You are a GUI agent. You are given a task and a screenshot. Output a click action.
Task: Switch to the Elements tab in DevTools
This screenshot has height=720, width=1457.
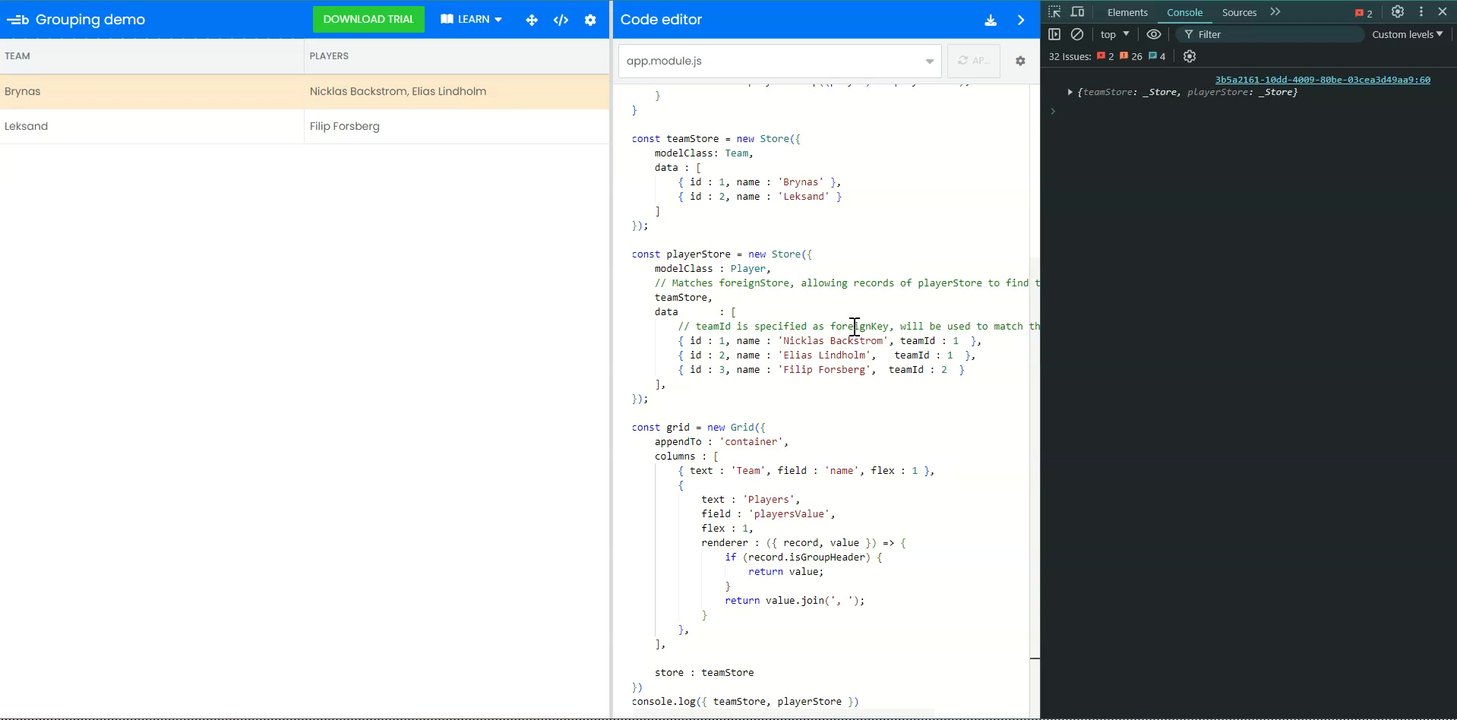tap(1127, 12)
